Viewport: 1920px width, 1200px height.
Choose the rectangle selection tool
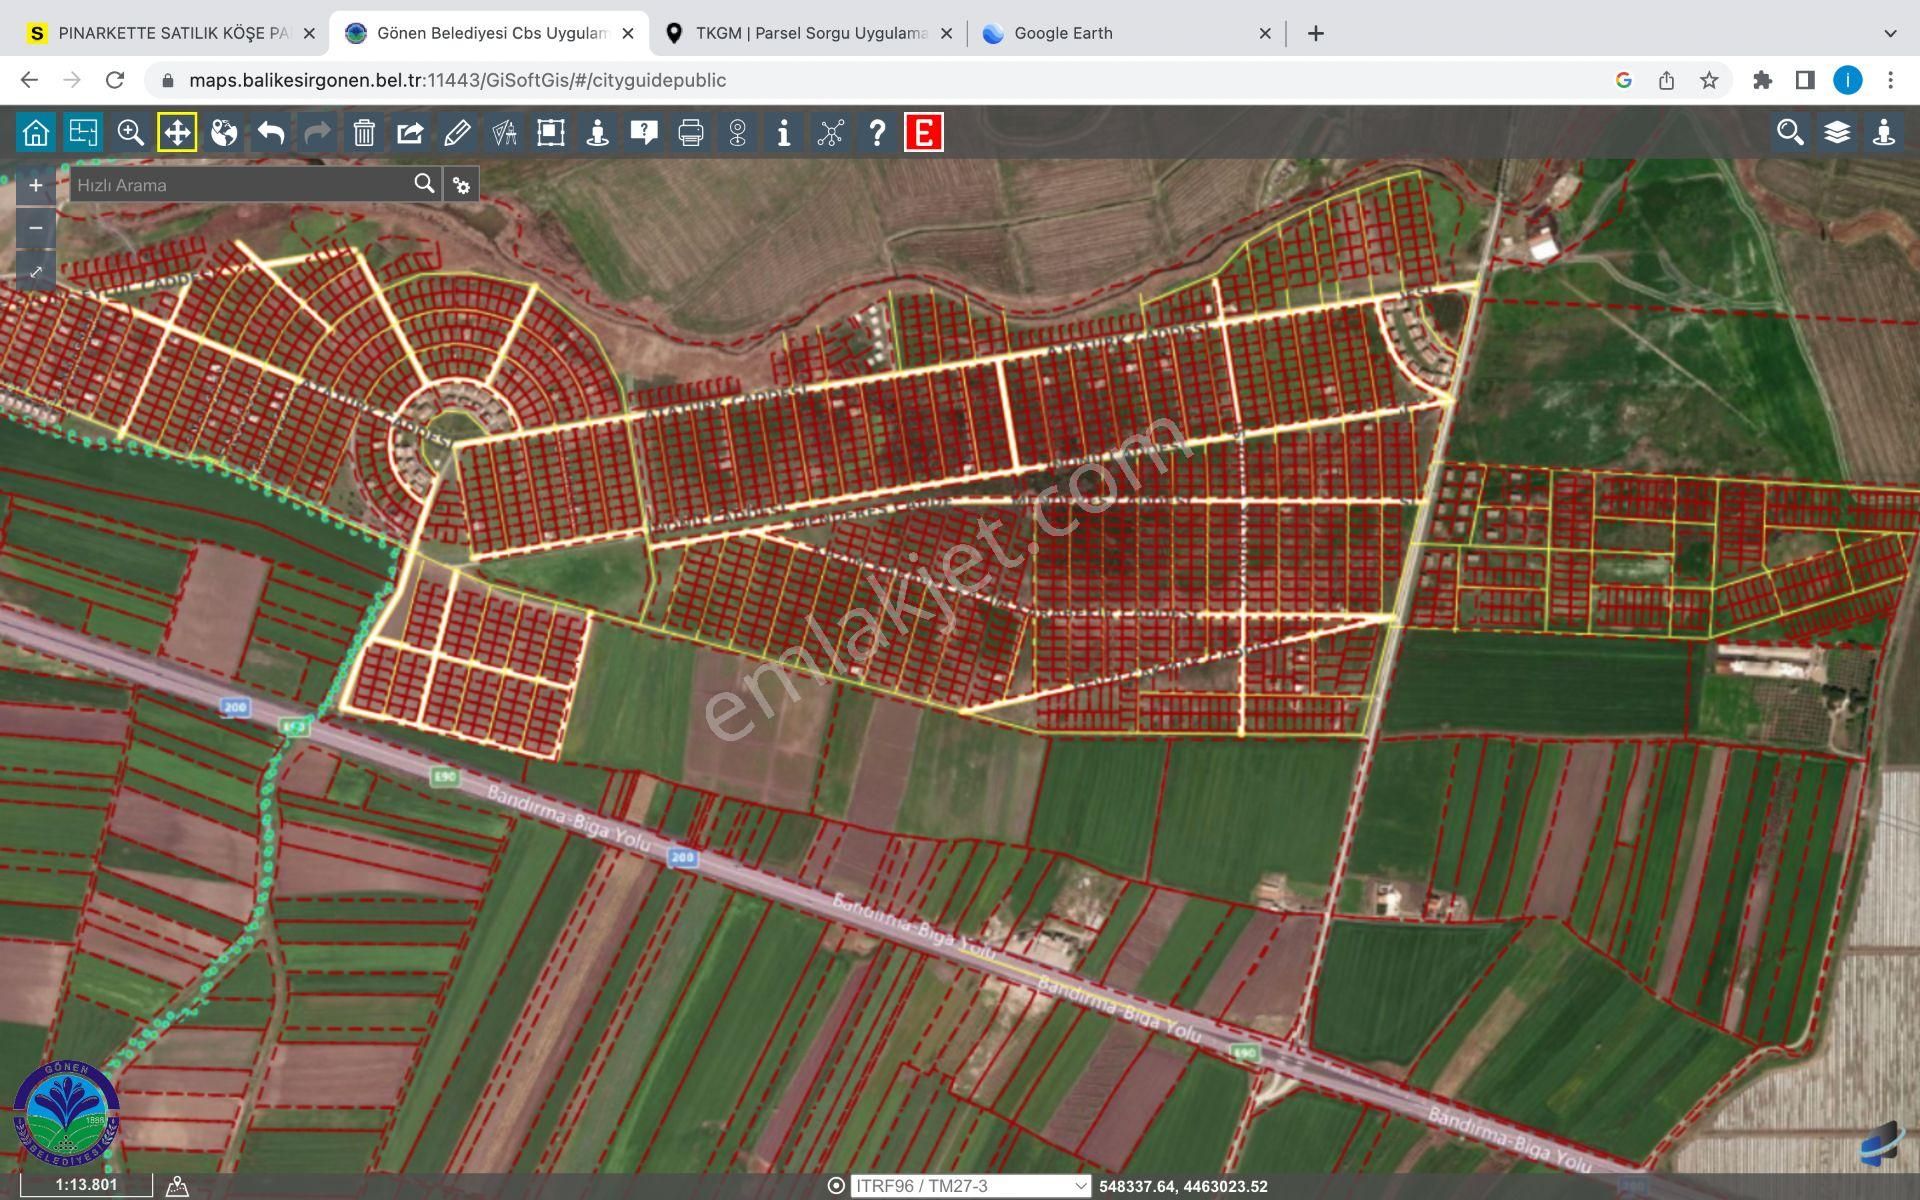coord(551,132)
